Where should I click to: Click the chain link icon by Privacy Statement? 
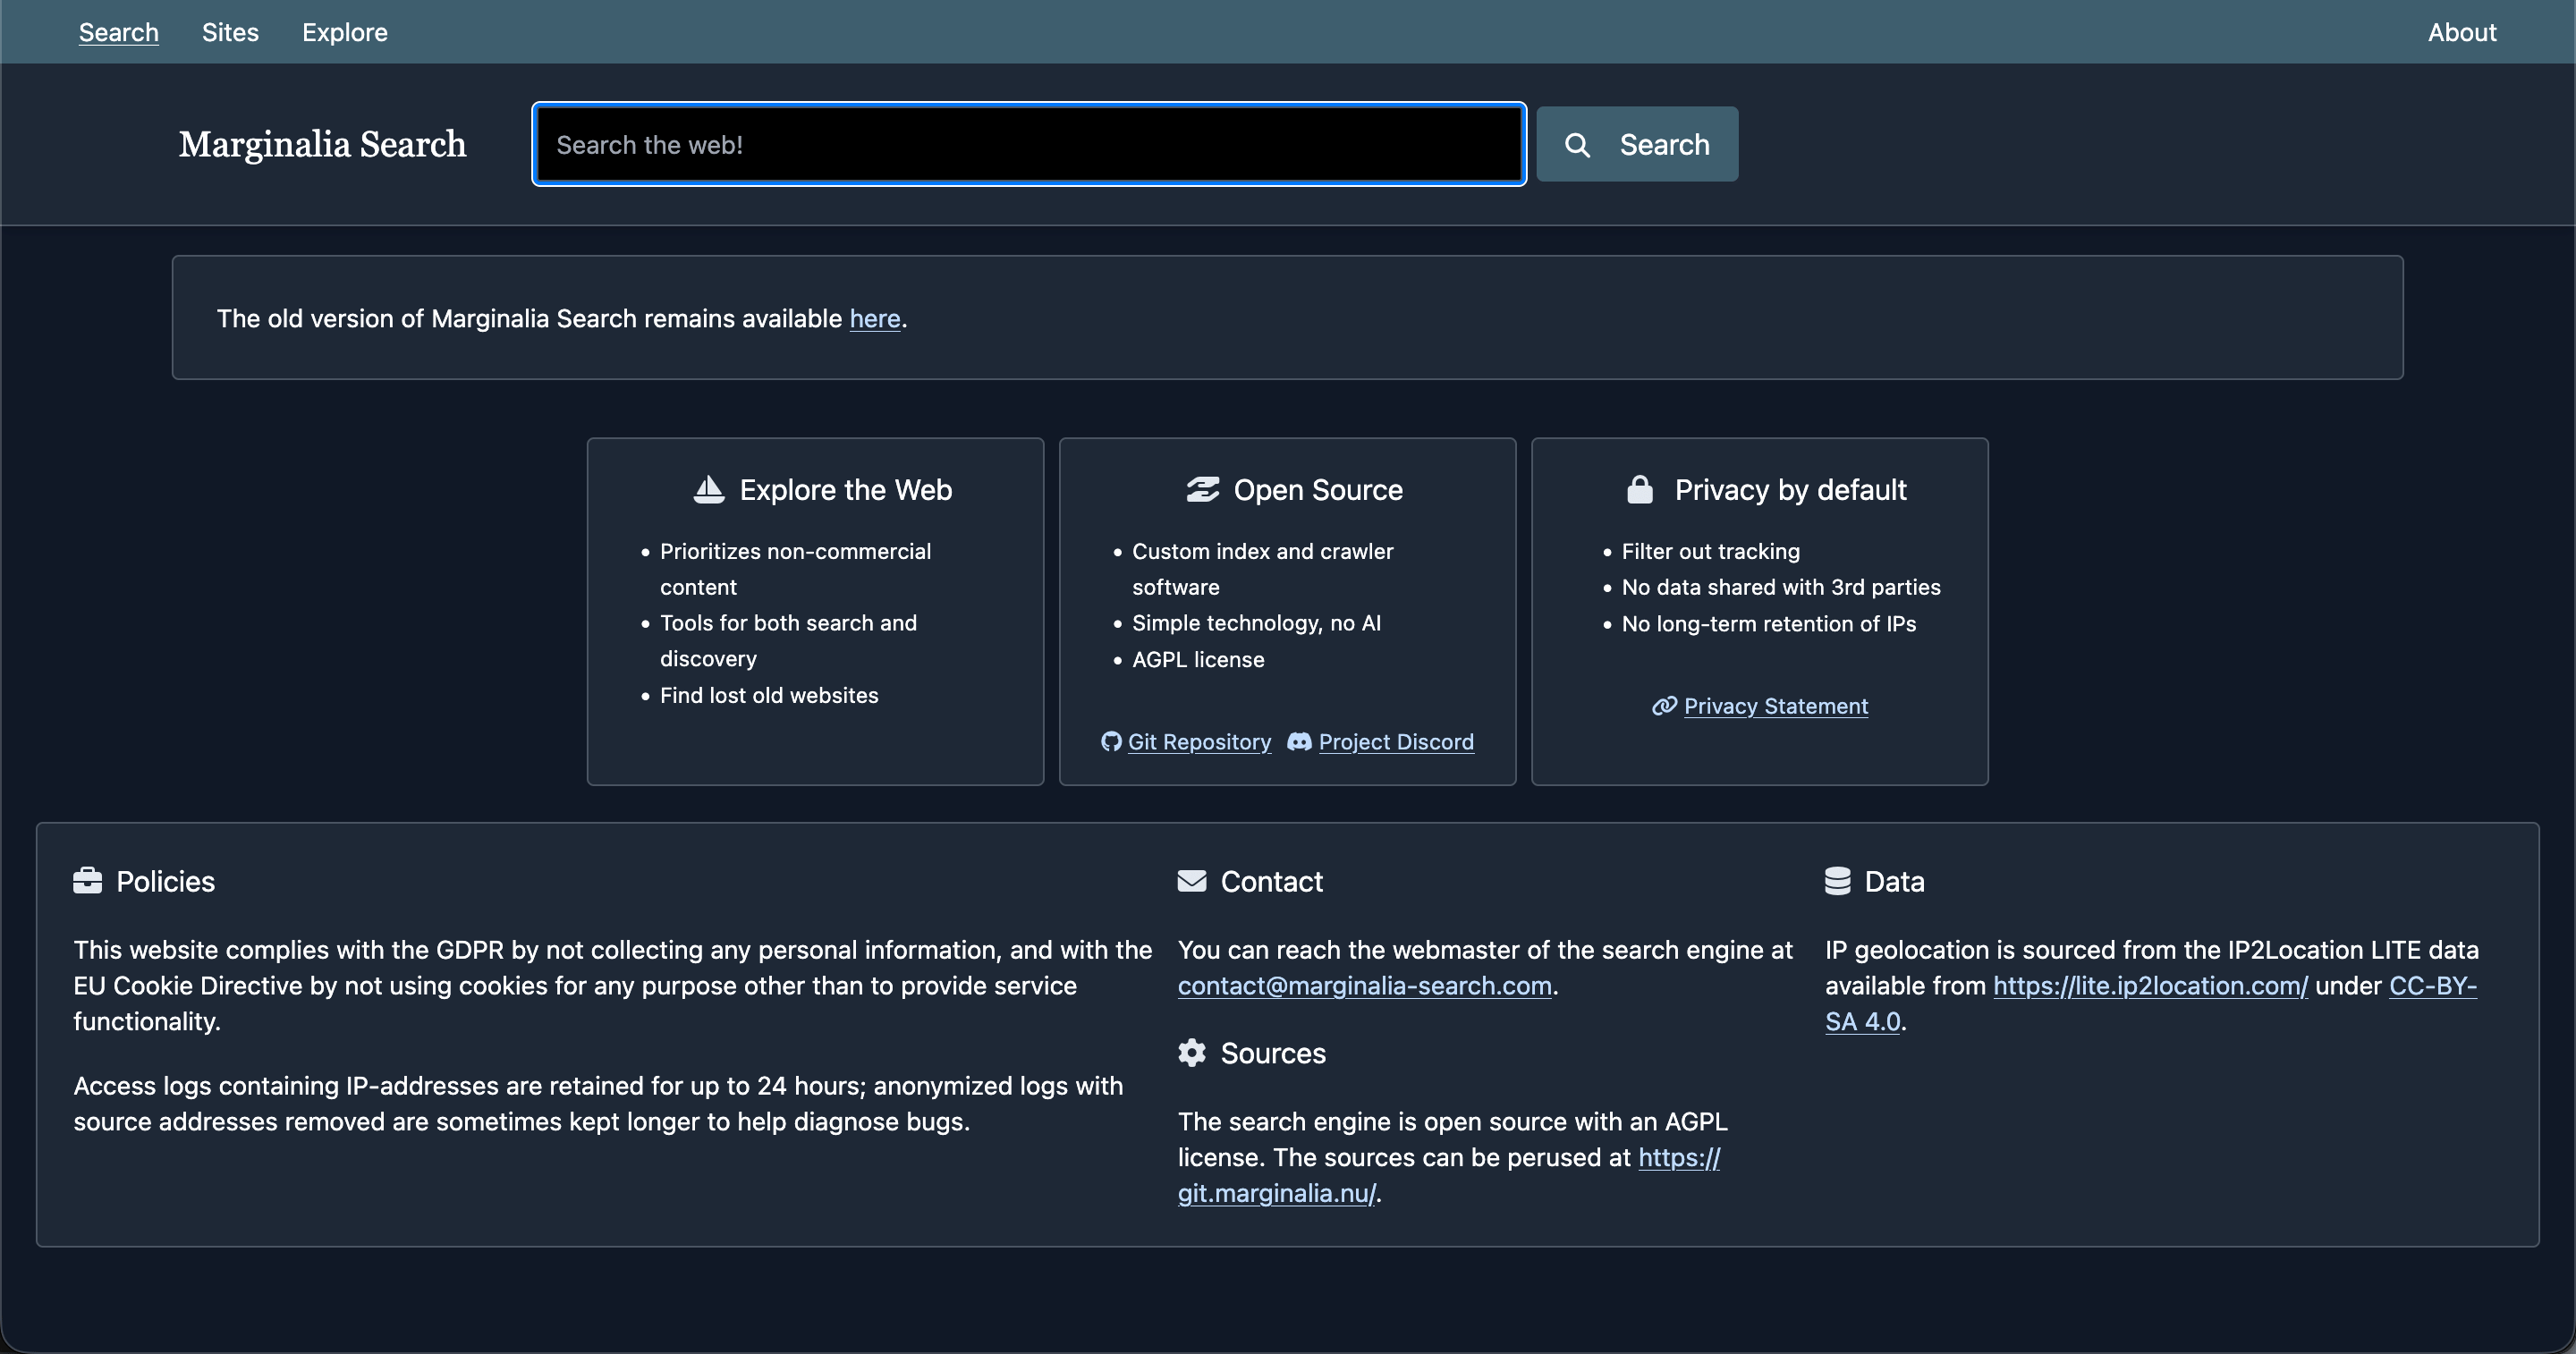(x=1664, y=706)
